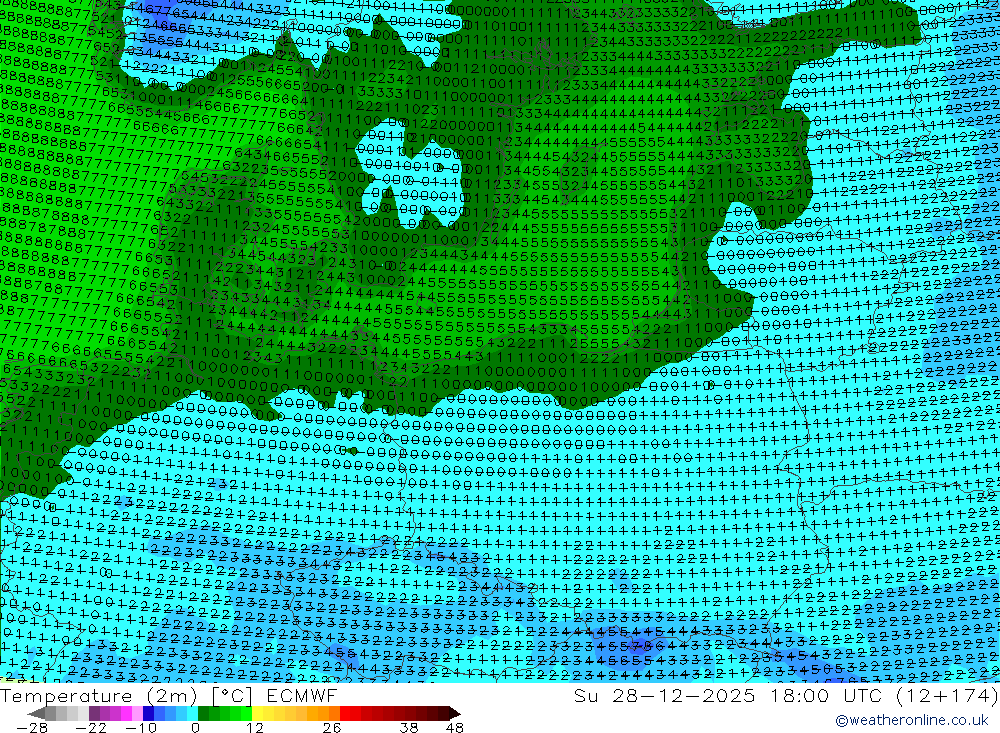Pick the cyan swatch left of 0
The width and height of the screenshot is (1000, 733).
(191, 713)
